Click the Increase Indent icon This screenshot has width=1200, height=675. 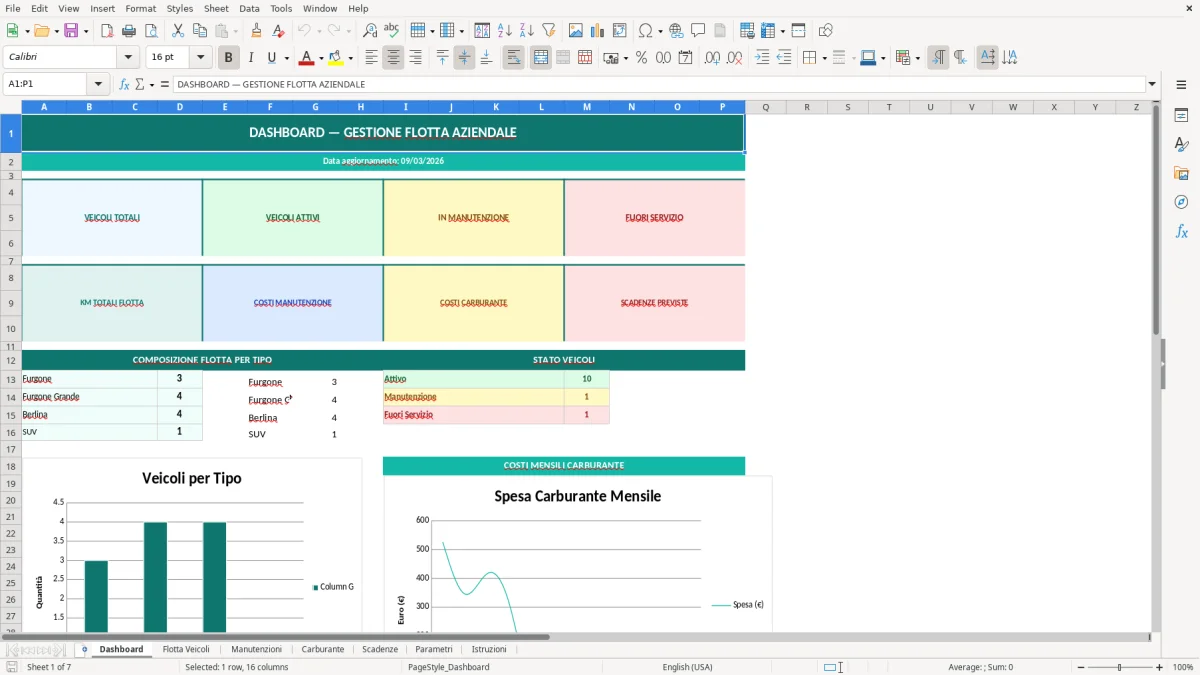click(x=762, y=58)
